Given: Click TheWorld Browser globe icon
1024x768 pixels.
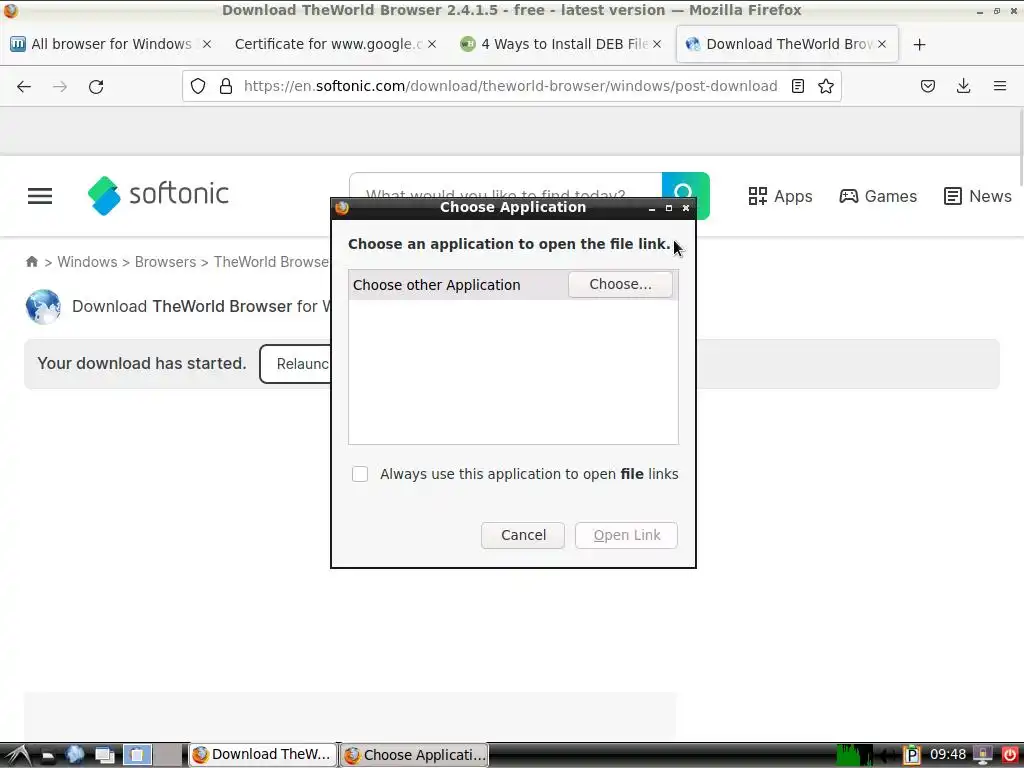Looking at the screenshot, I should coord(43,306).
